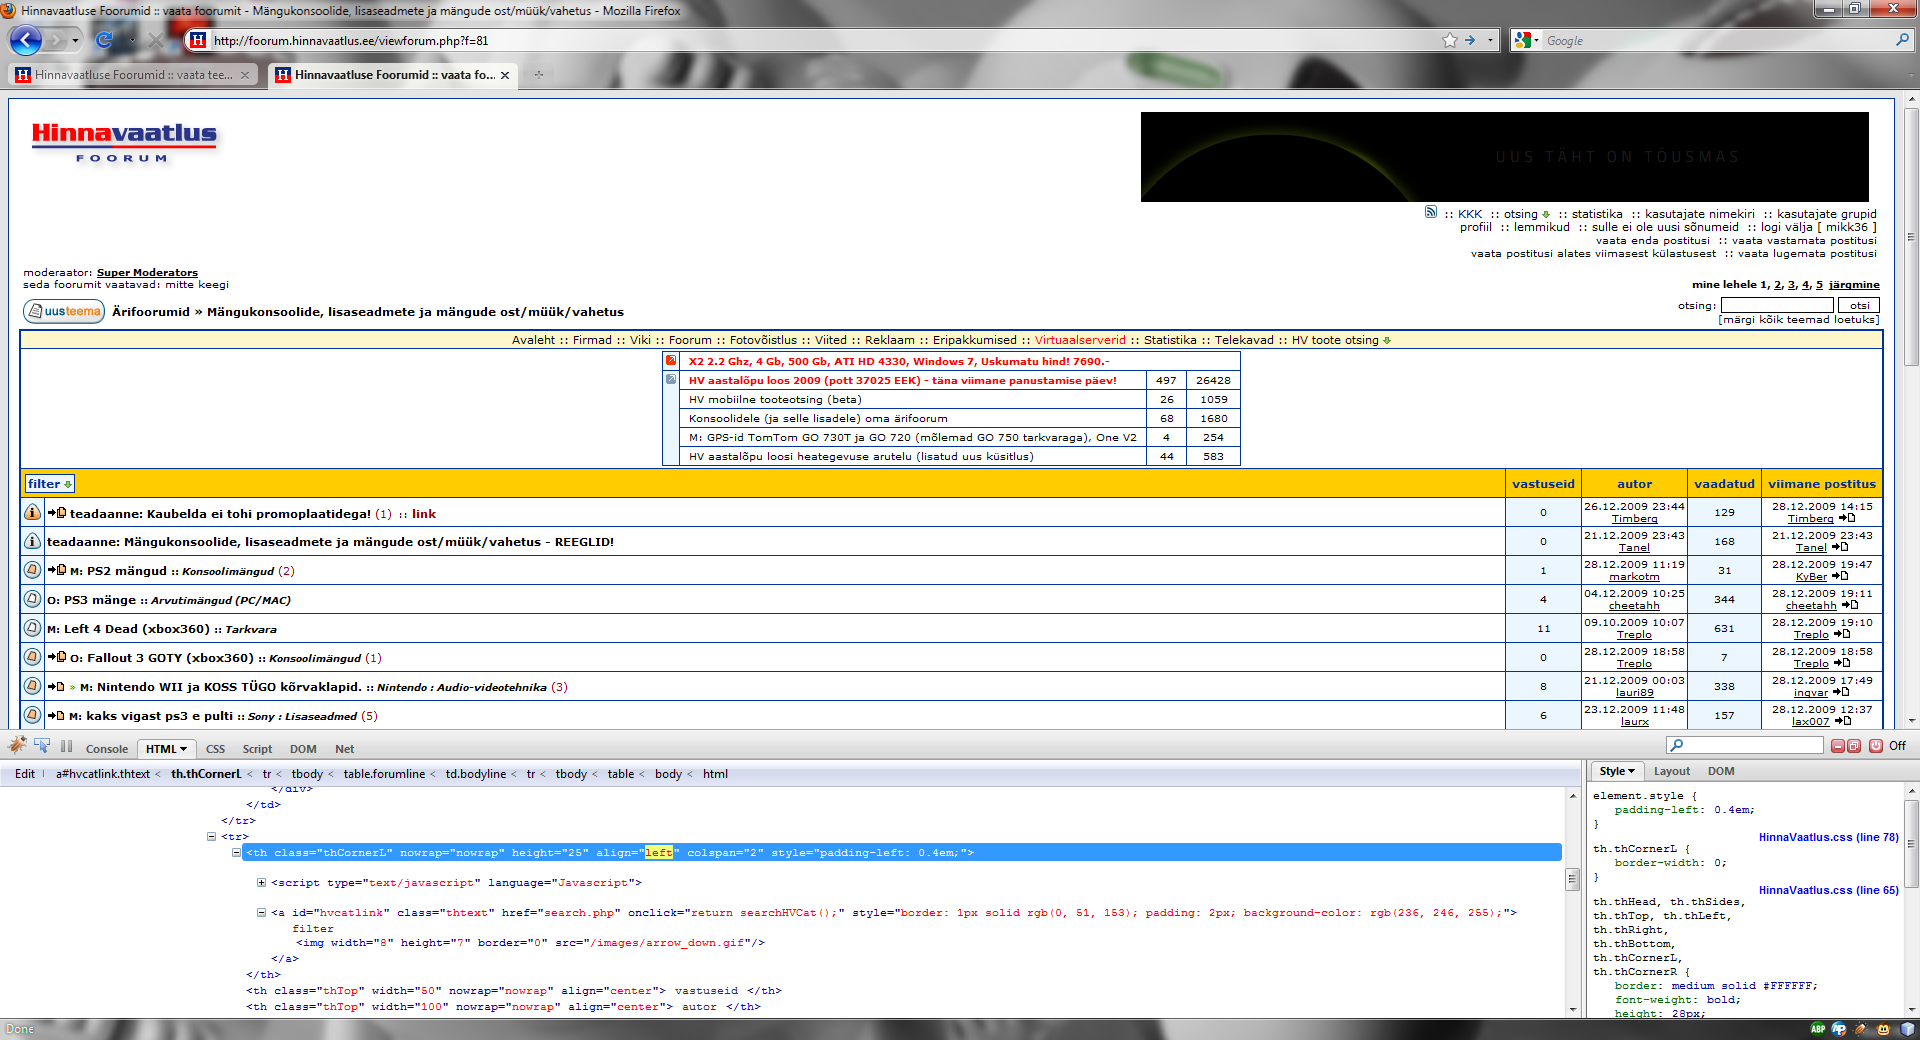Click 'table.forumline' in the breadcrumb path

384,774
